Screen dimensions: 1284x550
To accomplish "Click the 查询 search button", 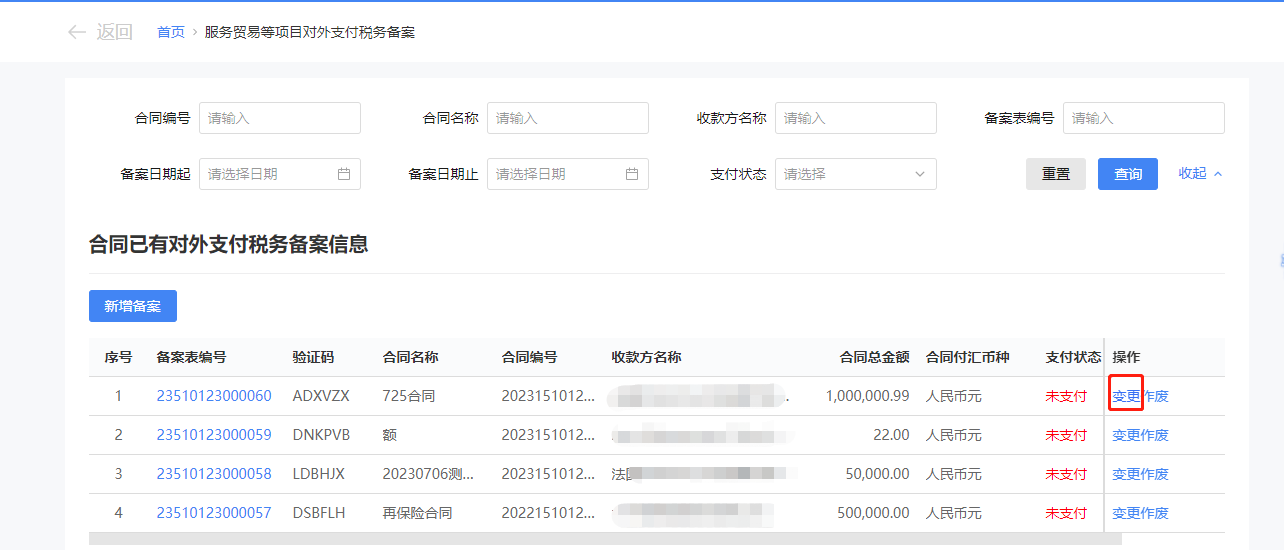I will click(1127, 174).
